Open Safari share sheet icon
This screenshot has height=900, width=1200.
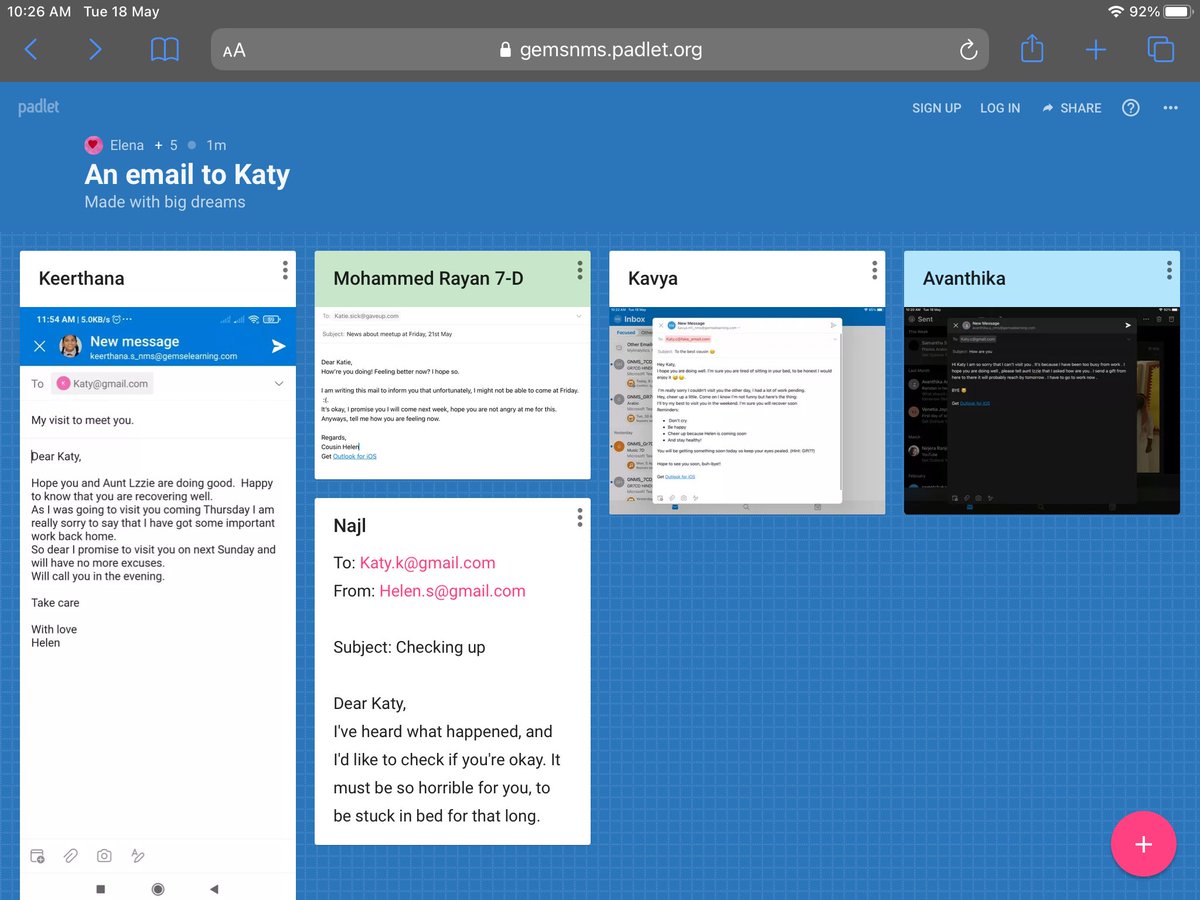coord(1032,48)
